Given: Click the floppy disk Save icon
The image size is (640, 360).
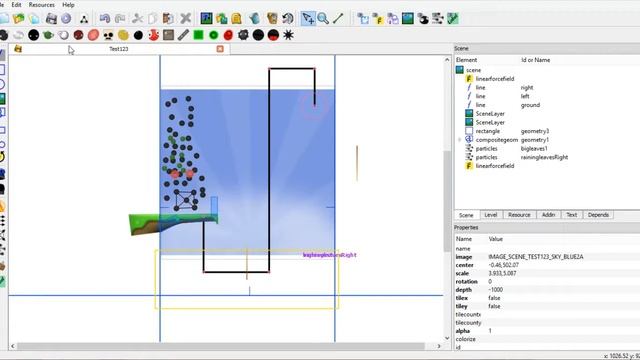Looking at the screenshot, I should (51, 18).
